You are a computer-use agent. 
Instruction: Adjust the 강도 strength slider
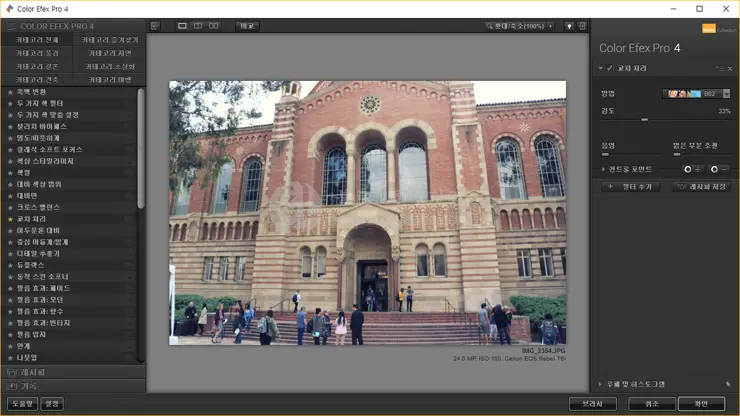pos(645,120)
